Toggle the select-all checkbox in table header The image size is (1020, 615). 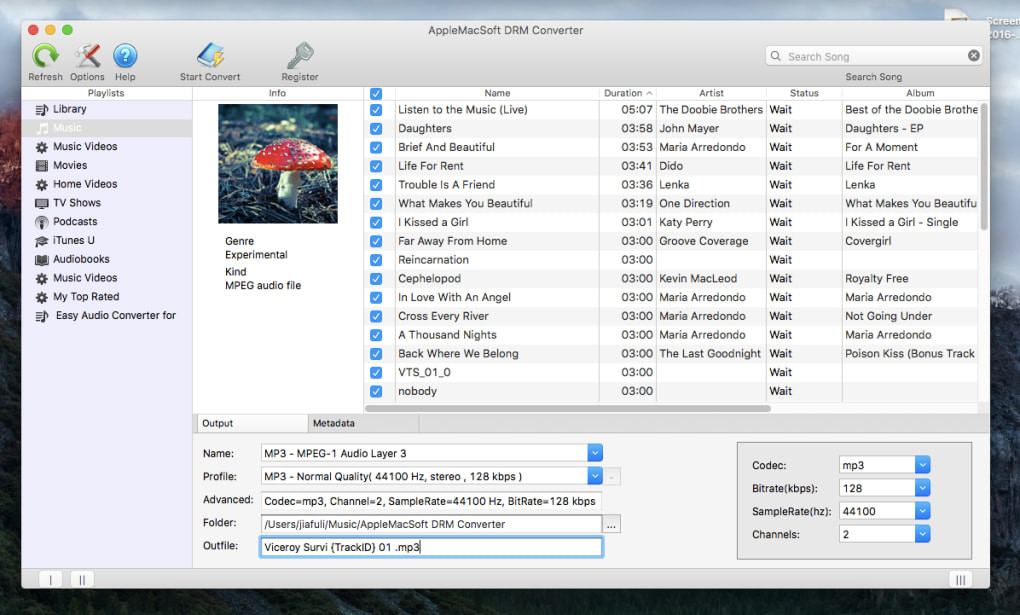pos(376,94)
